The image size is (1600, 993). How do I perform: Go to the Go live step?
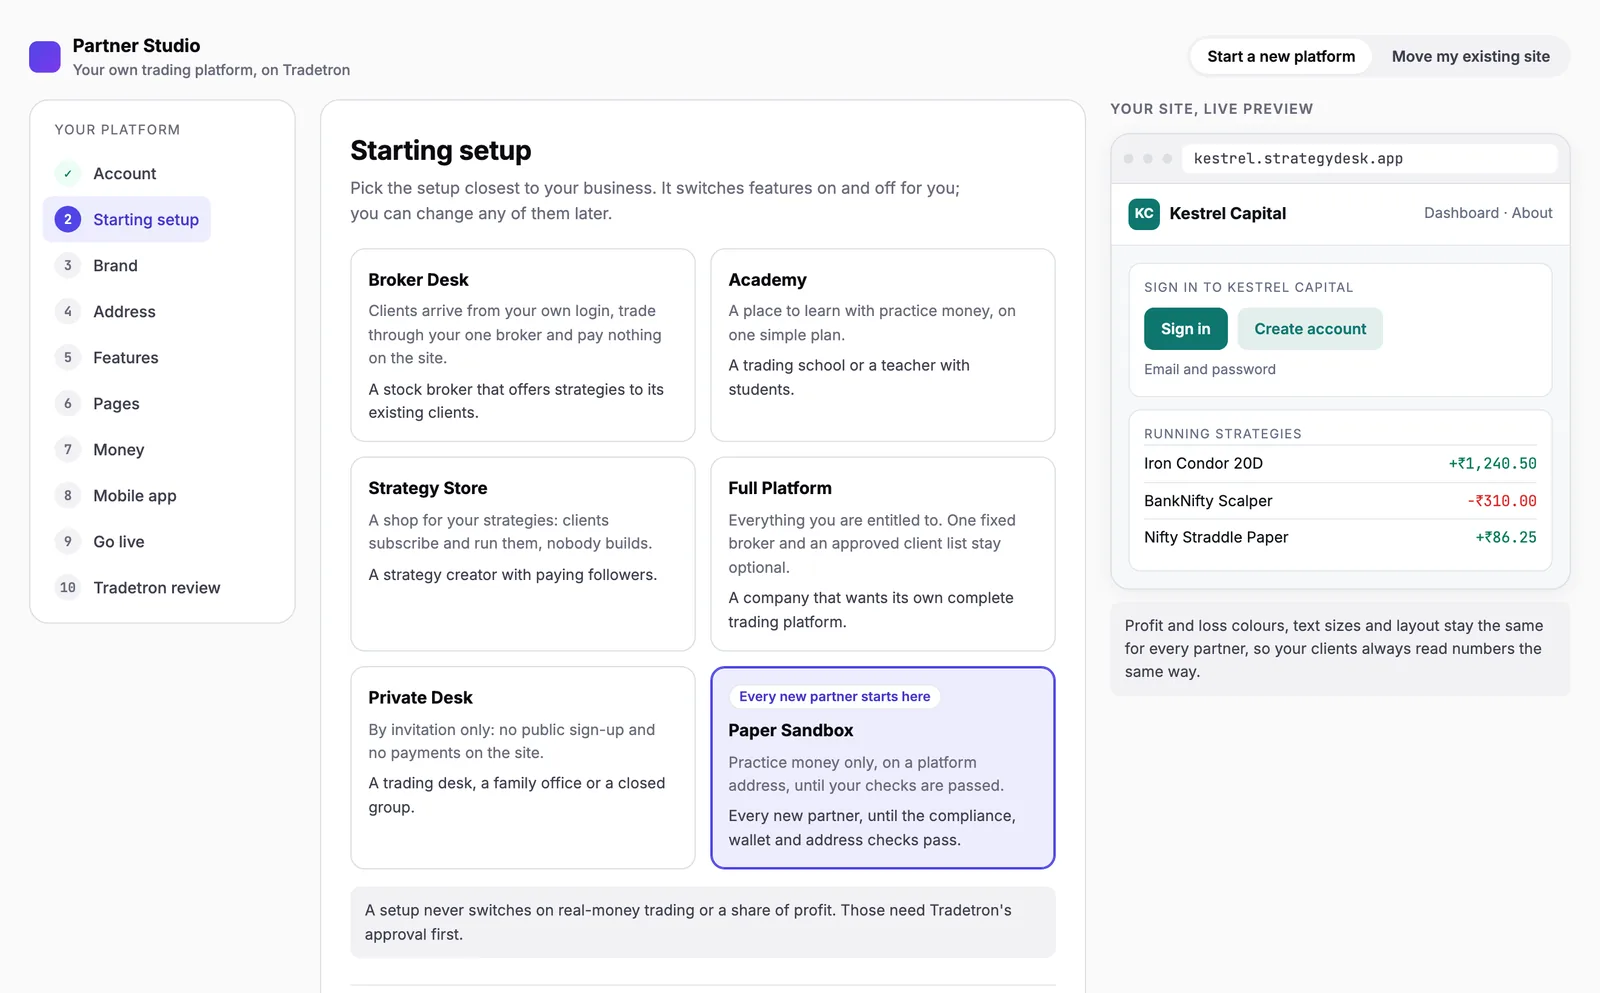(101, 542)
